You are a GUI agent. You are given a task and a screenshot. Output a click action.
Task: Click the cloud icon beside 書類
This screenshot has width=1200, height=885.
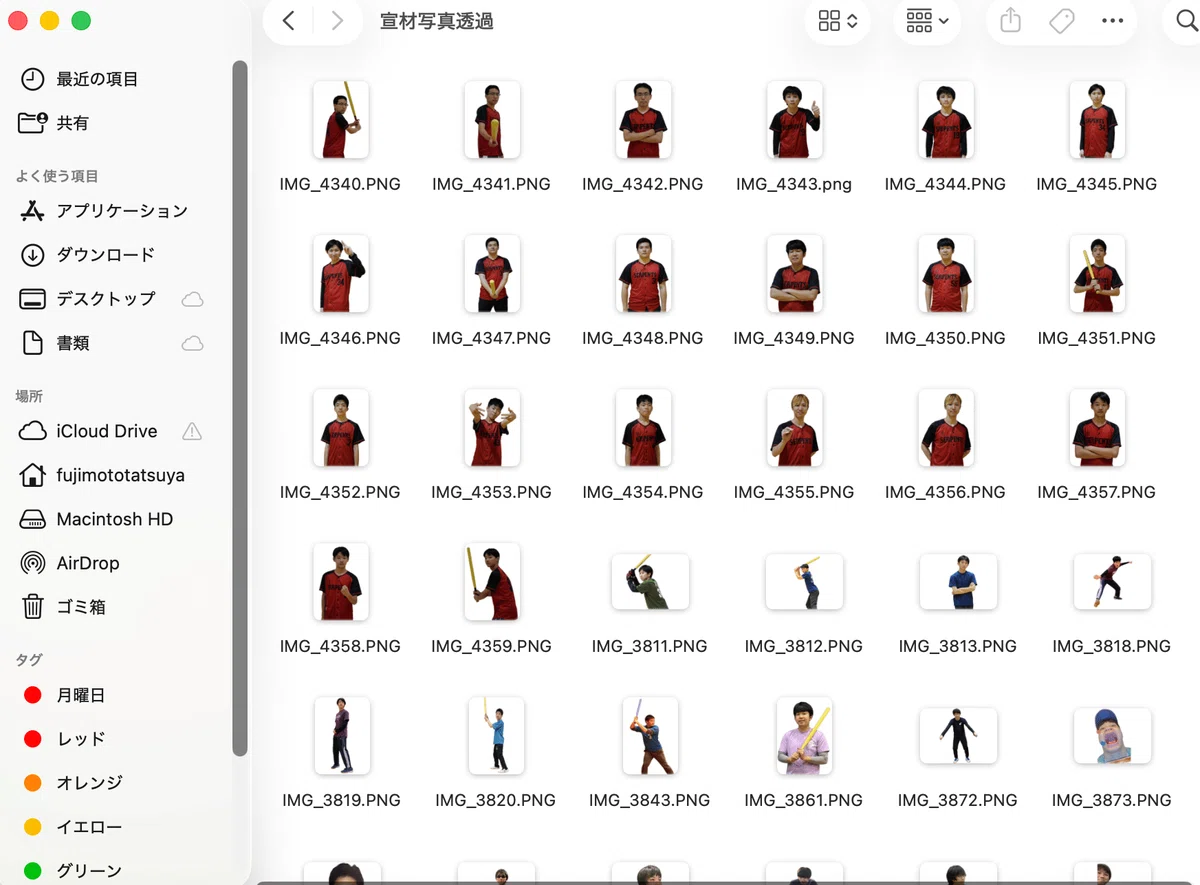coord(192,343)
